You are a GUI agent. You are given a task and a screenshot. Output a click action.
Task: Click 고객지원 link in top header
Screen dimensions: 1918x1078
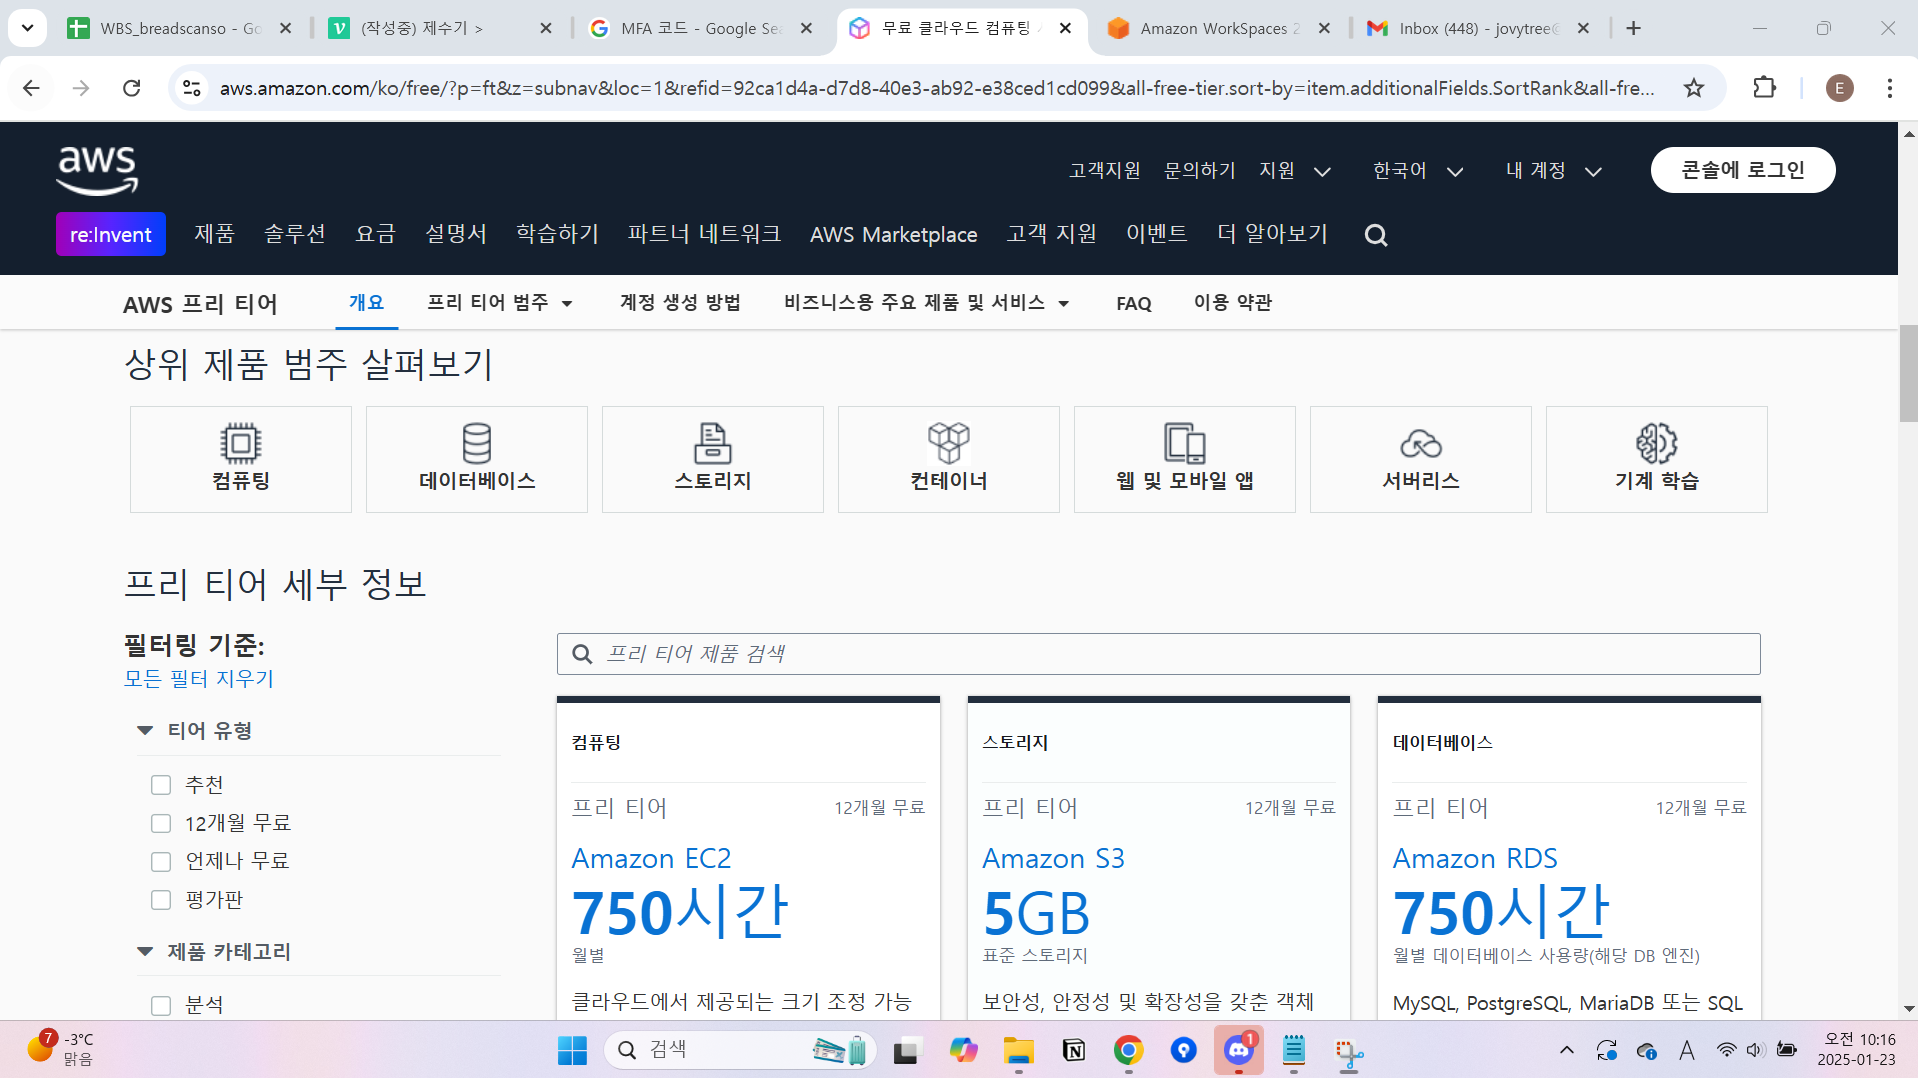pyautogui.click(x=1104, y=171)
